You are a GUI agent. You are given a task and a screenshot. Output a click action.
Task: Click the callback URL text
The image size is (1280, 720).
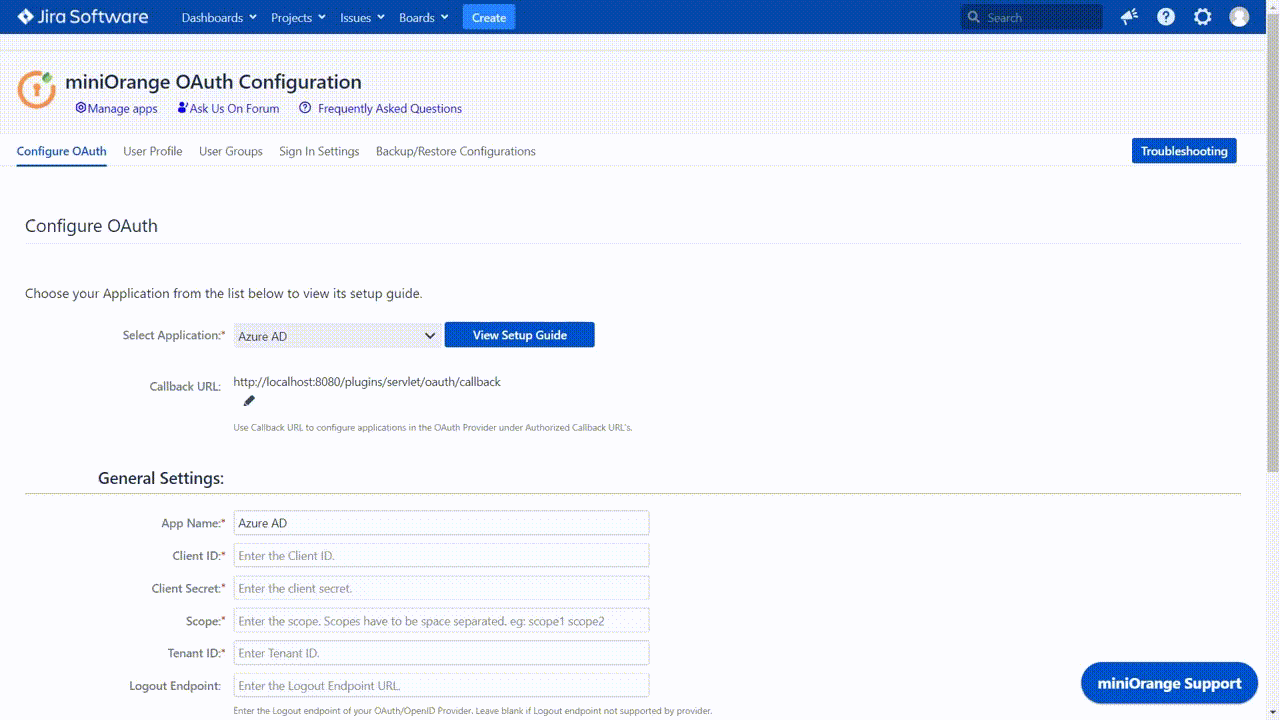(367, 382)
